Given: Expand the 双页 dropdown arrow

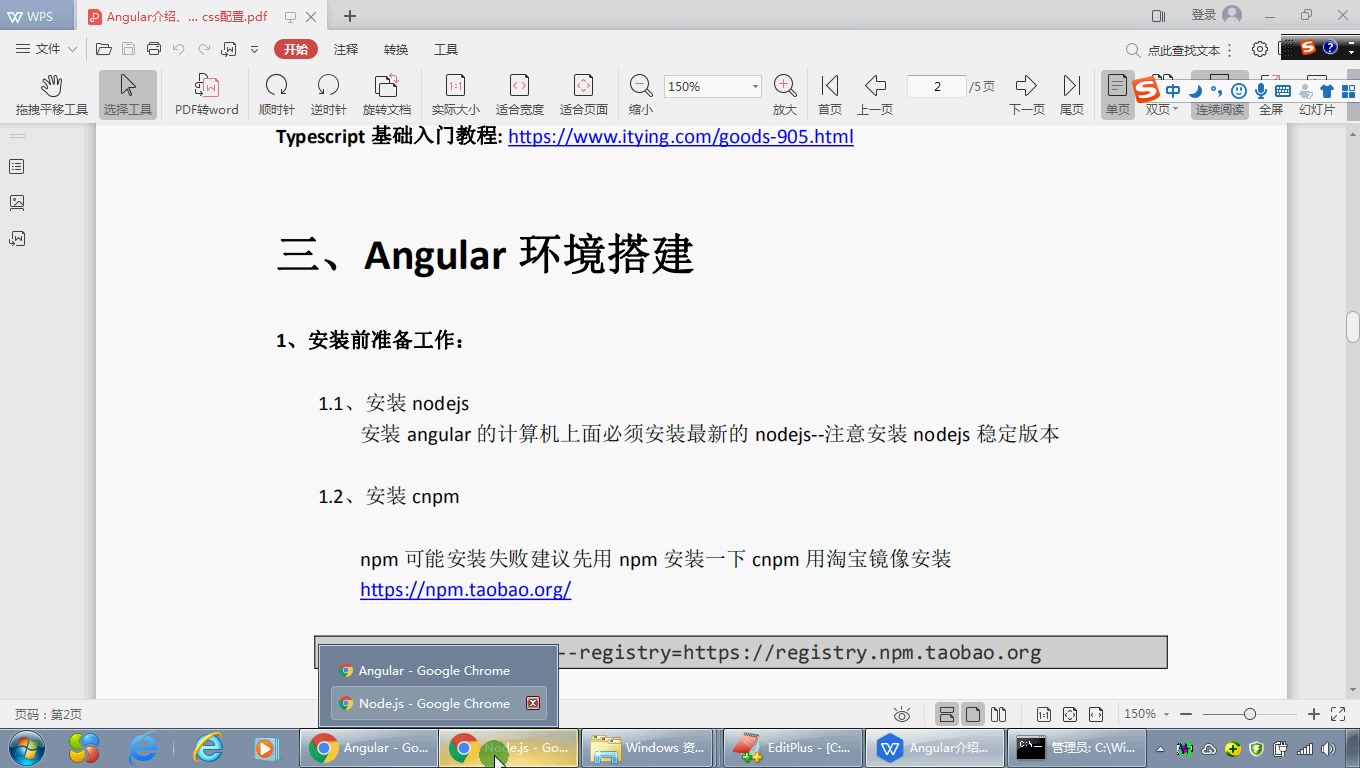Looking at the screenshot, I should point(1175,109).
